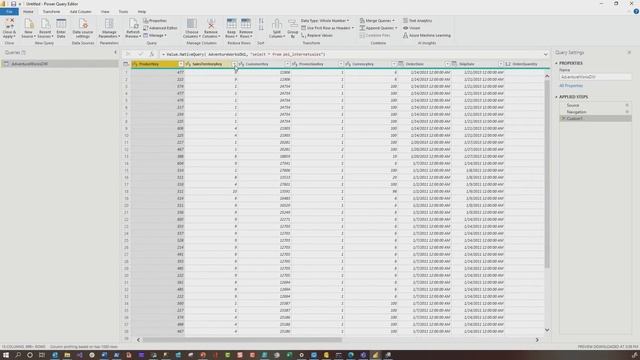This screenshot has width=640, height=360.
Task: Select the Source applied step
Action: (x=595, y=105)
